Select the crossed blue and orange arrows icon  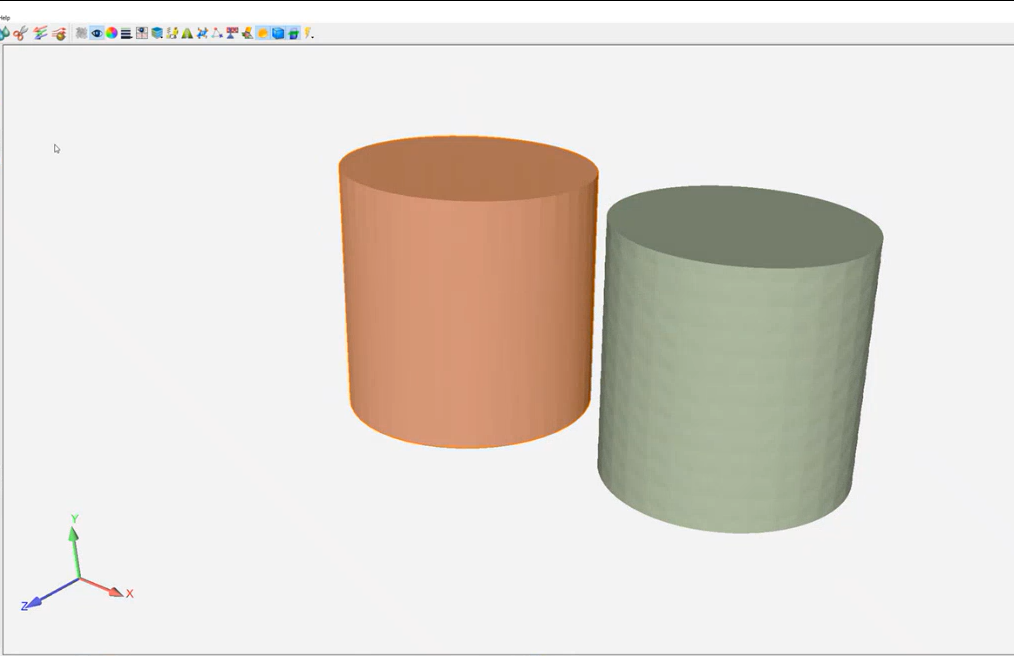201,33
